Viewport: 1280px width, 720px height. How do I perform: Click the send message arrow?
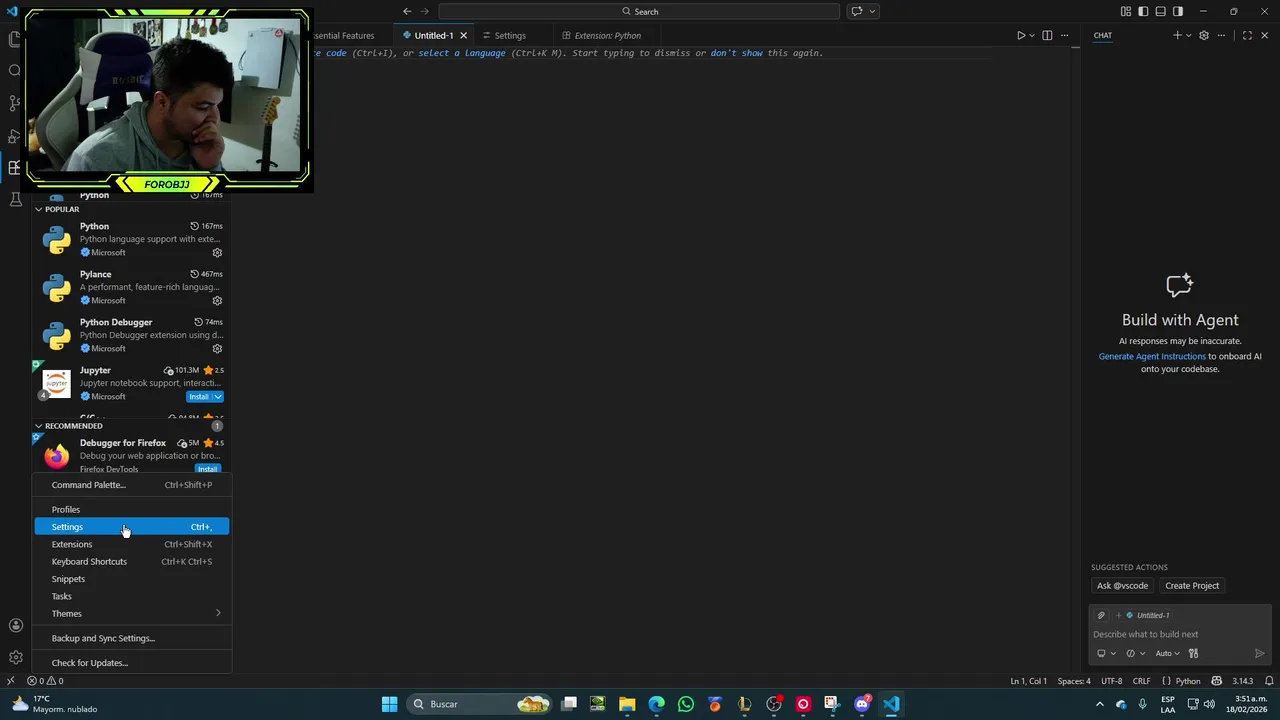[x=1259, y=654]
